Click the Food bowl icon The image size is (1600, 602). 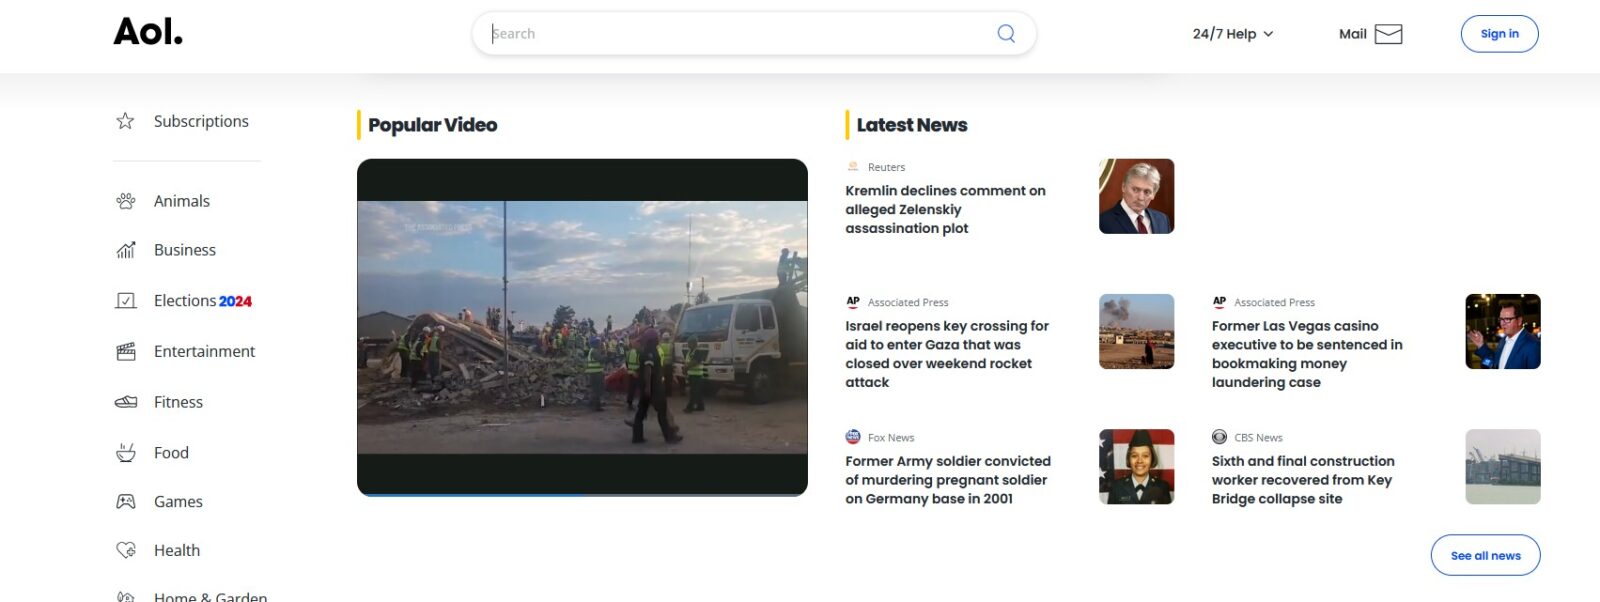tap(126, 453)
